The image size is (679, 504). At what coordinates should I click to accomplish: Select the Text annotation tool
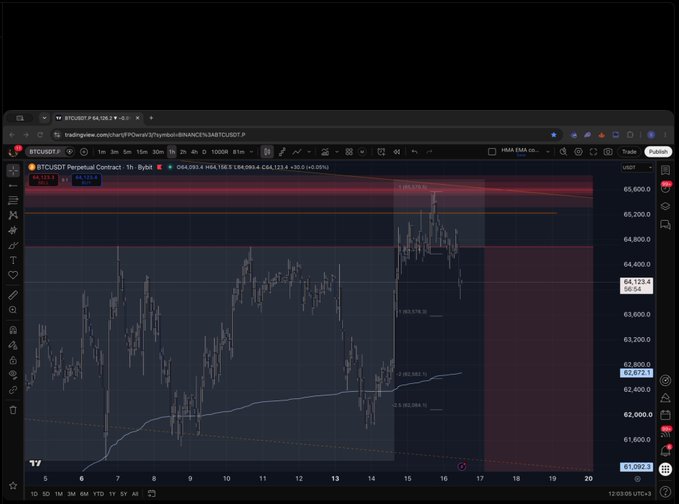13,260
